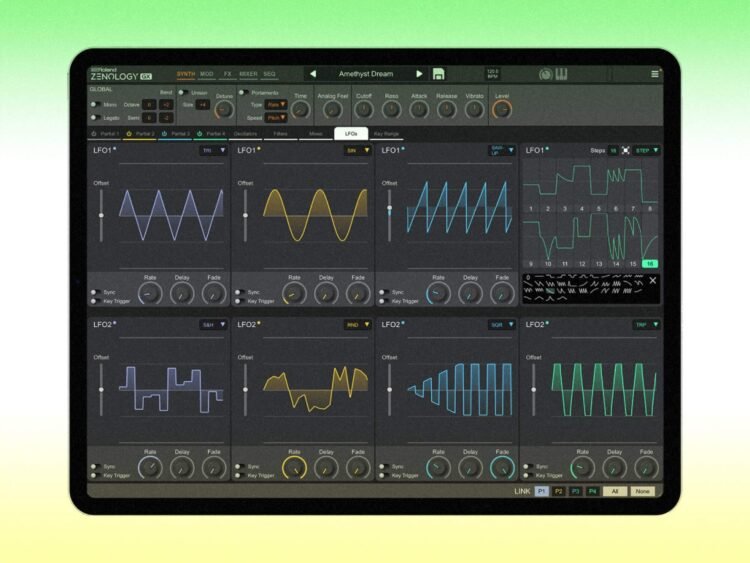Click the Portamento Time knob
This screenshot has width=750, height=563.
(300, 110)
